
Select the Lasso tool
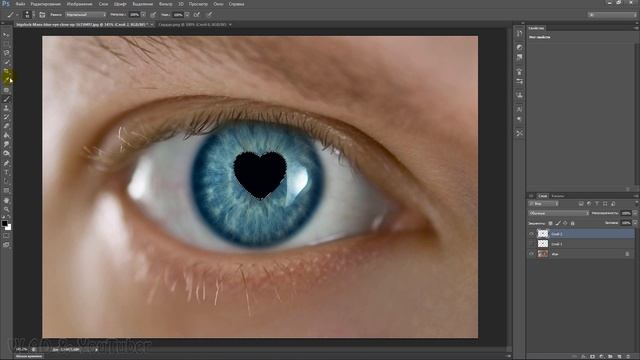click(x=6, y=53)
